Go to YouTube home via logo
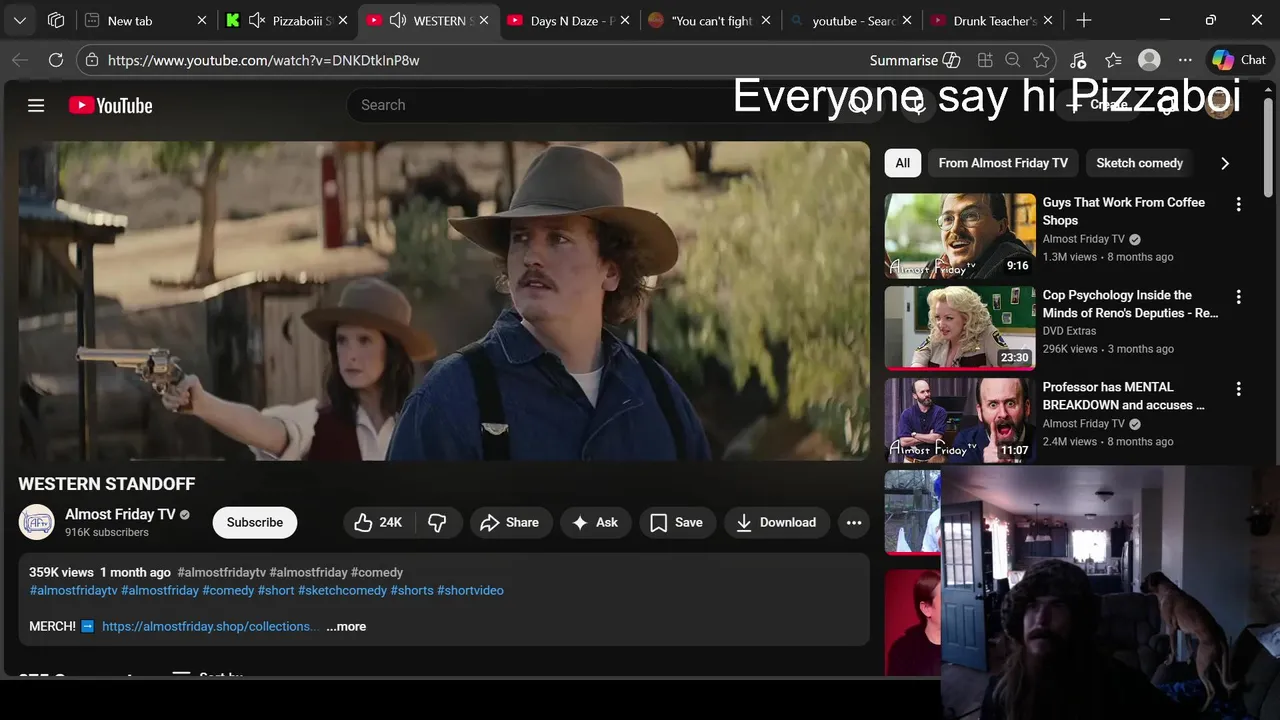This screenshot has height=720, width=1280. [x=111, y=105]
